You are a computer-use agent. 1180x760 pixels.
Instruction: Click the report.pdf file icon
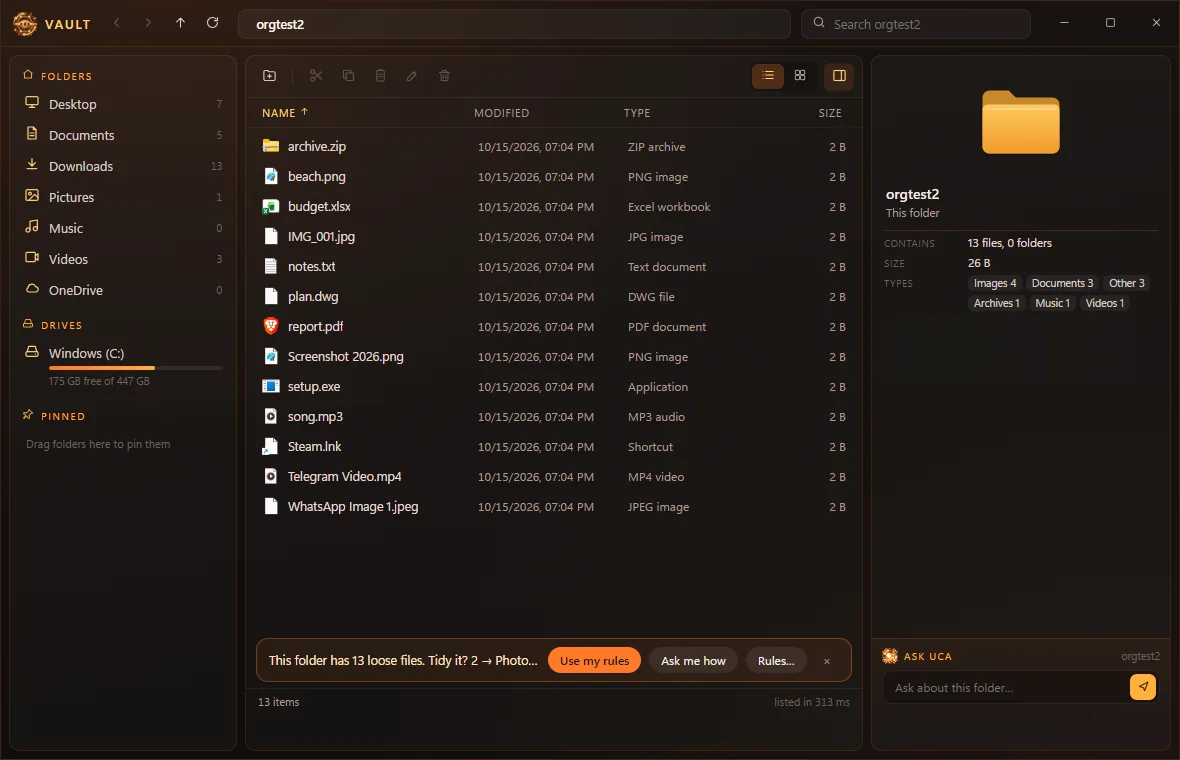click(271, 326)
